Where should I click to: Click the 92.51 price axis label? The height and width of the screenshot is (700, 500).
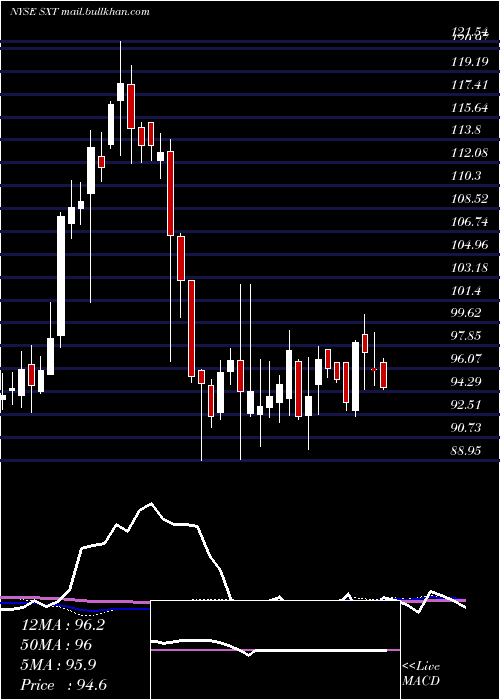pyautogui.click(x=466, y=405)
